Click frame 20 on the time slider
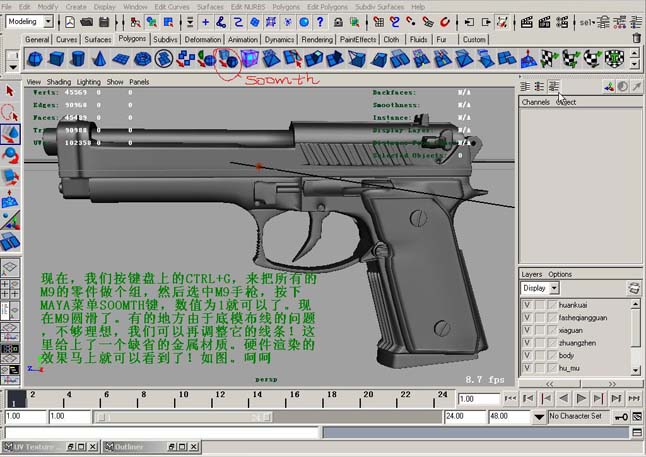646x457 pixels. [368, 398]
